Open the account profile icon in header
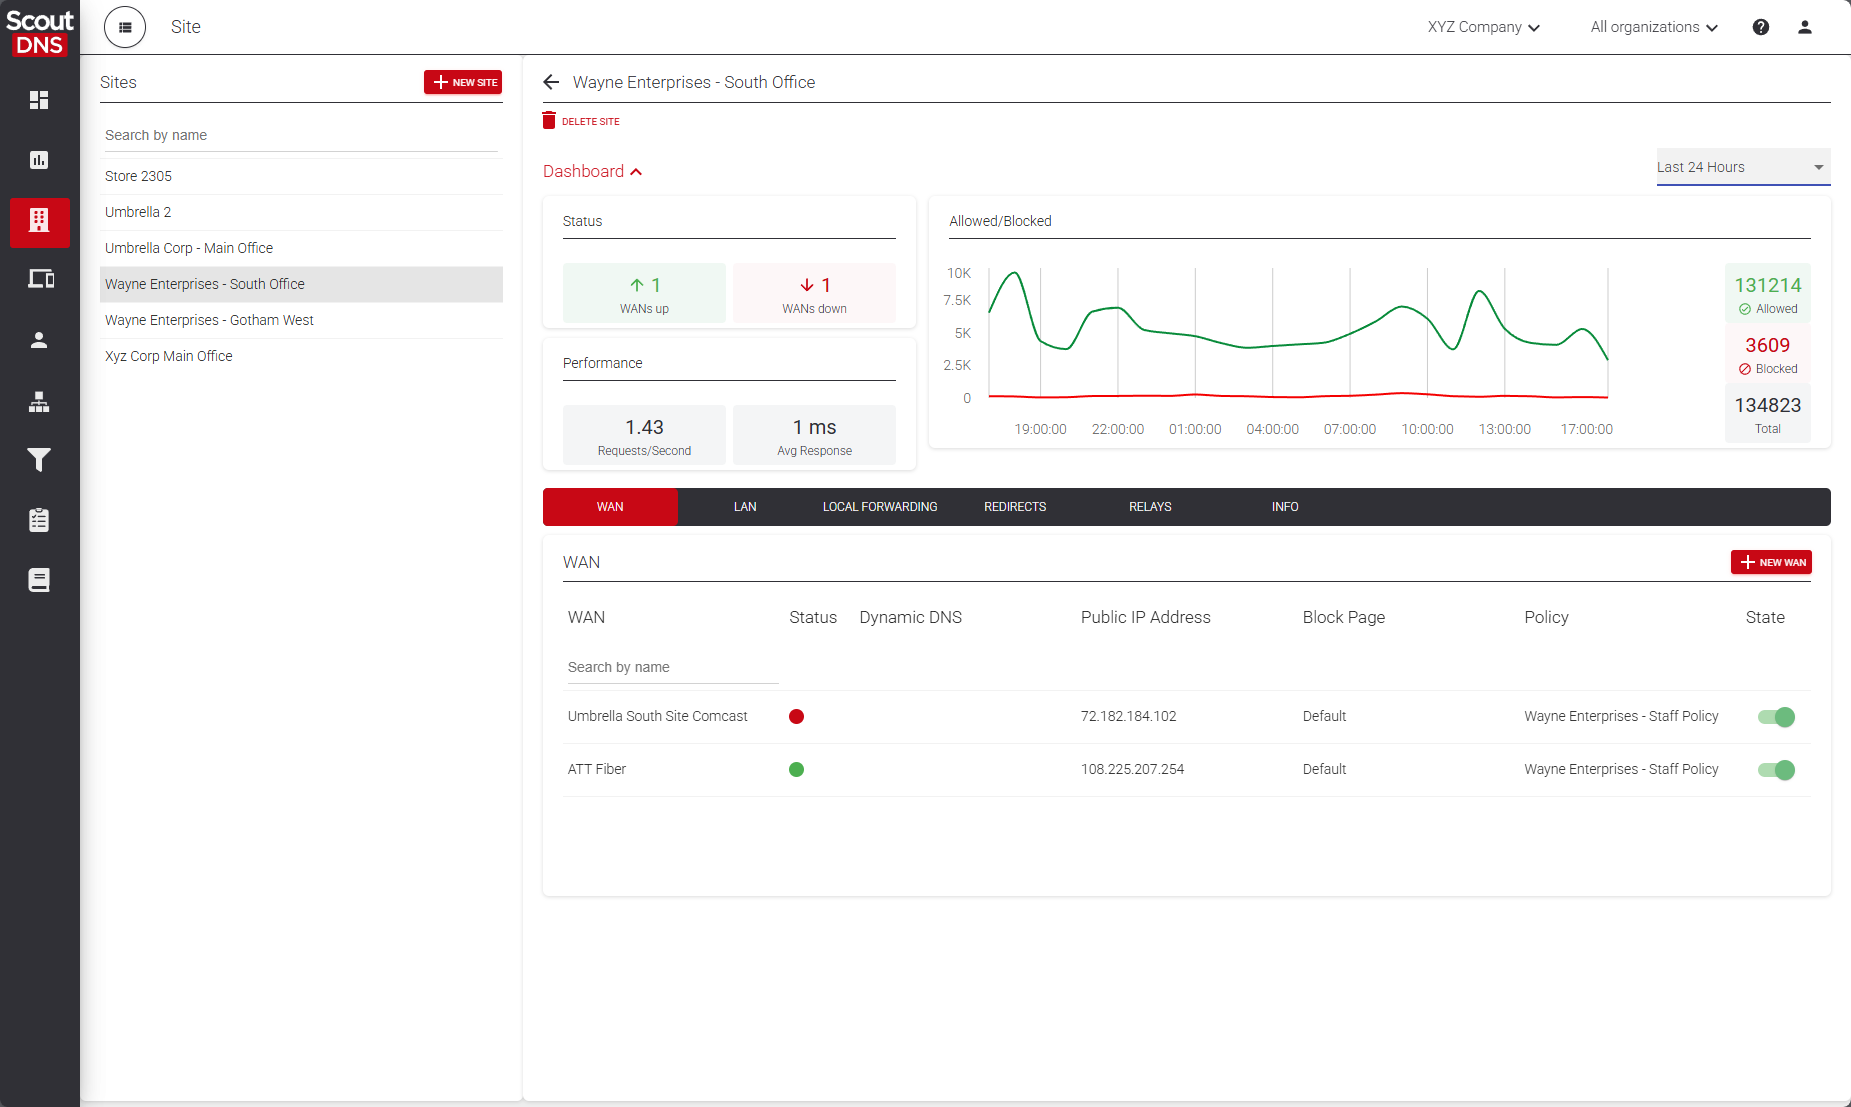 click(1805, 27)
